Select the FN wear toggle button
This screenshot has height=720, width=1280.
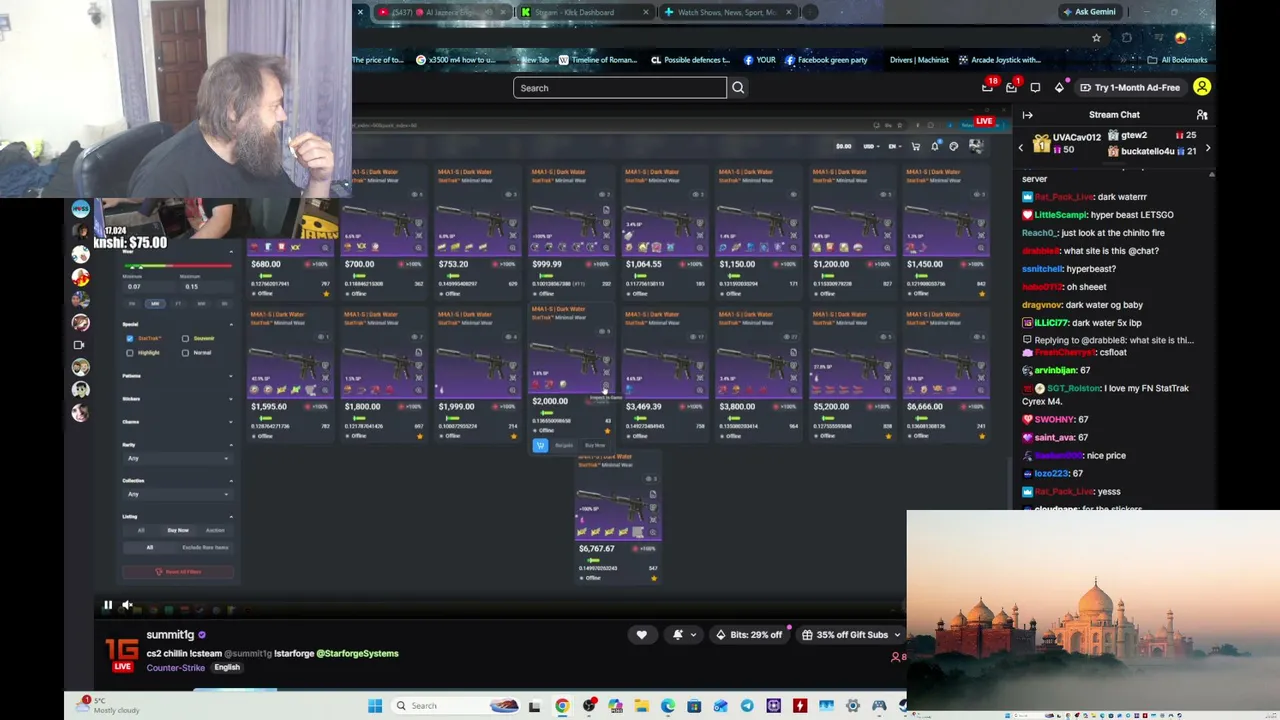[x=132, y=304]
